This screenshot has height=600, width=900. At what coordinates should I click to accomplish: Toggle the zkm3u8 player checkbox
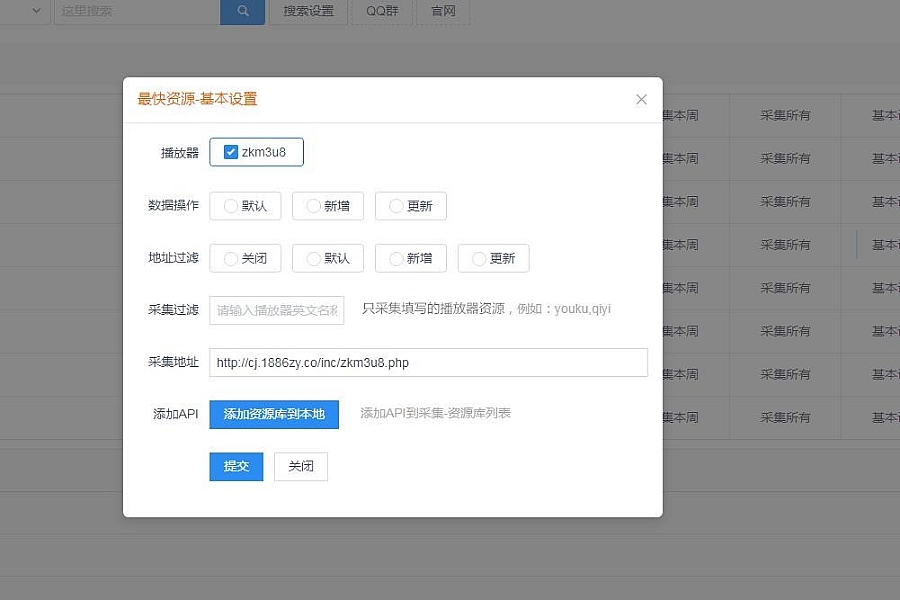231,152
